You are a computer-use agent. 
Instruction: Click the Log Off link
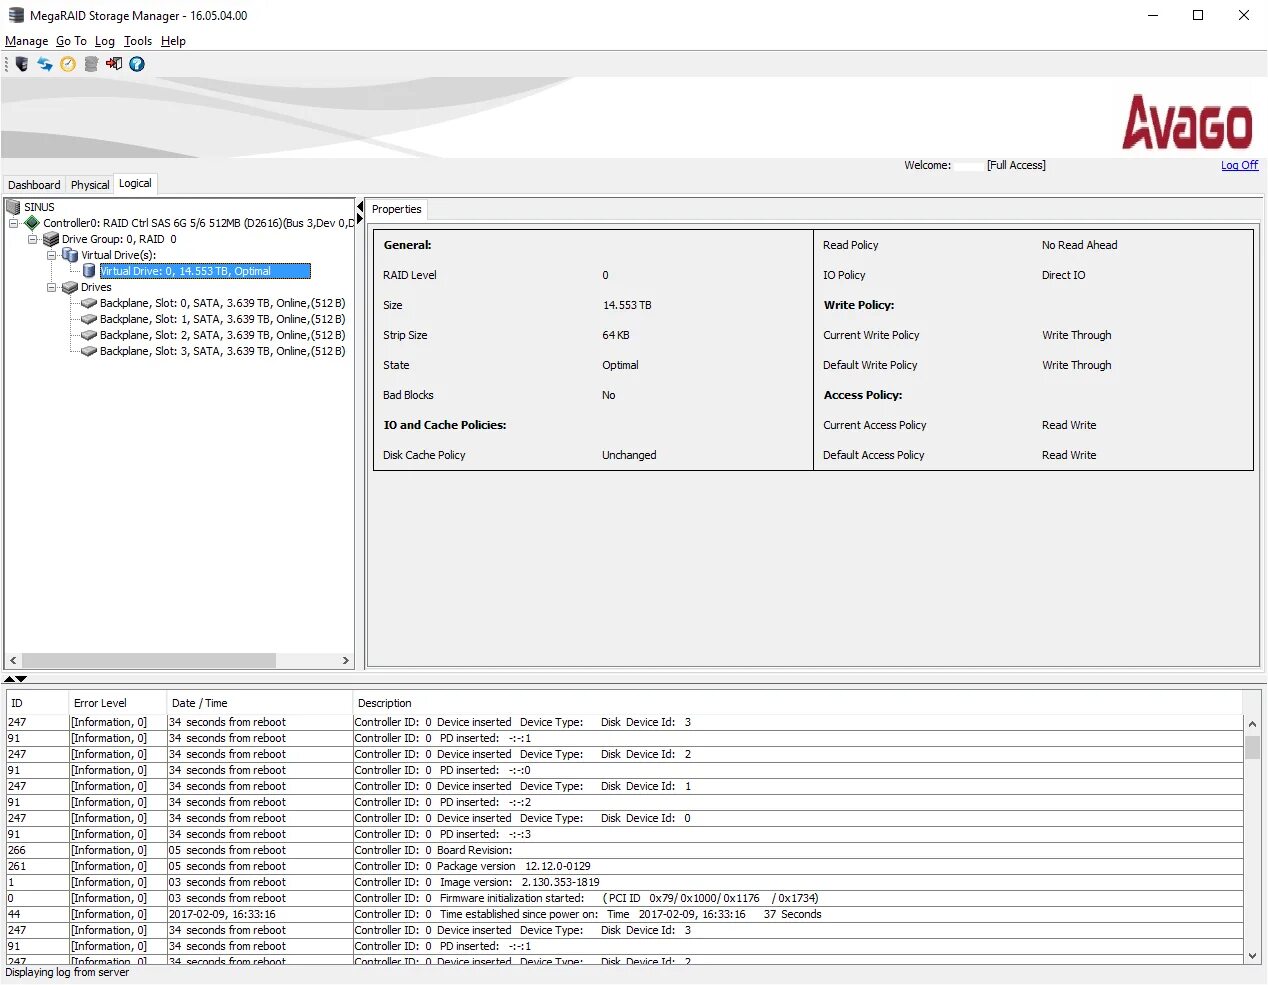[1239, 165]
